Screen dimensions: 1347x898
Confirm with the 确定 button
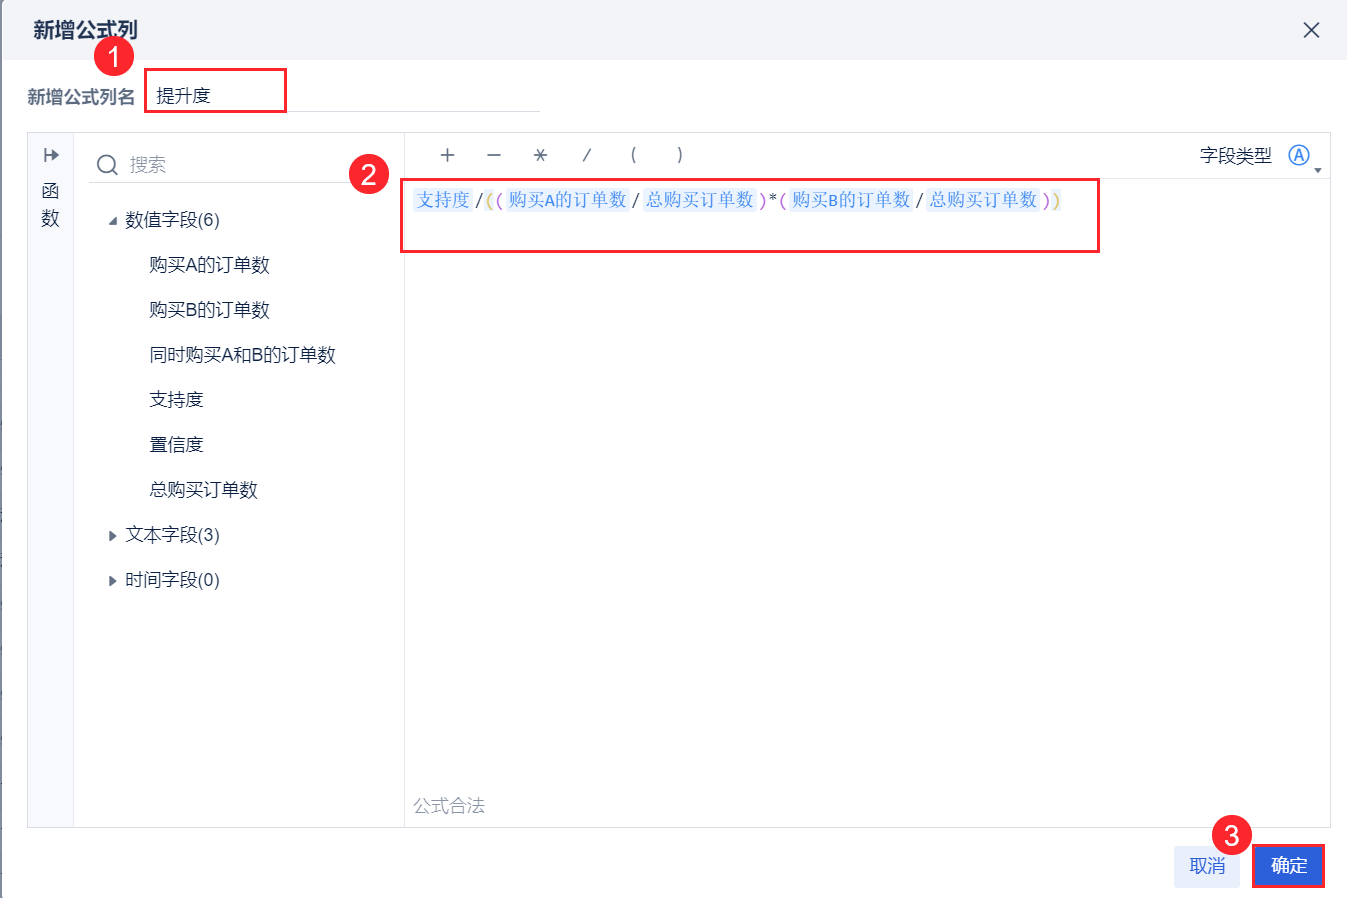point(1289,866)
